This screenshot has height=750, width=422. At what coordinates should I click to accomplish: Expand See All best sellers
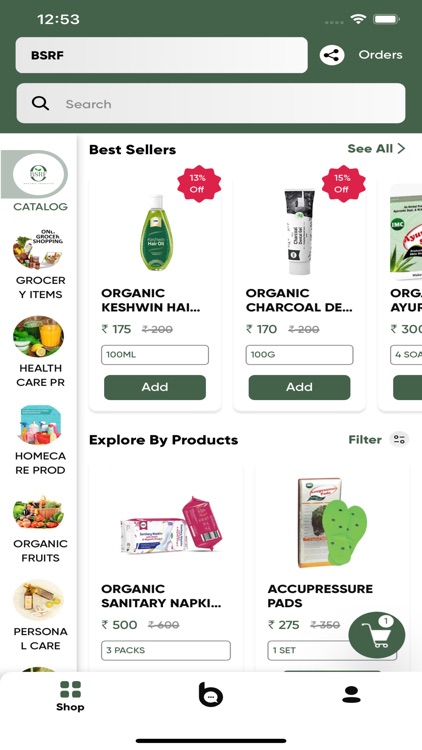tap(376, 149)
